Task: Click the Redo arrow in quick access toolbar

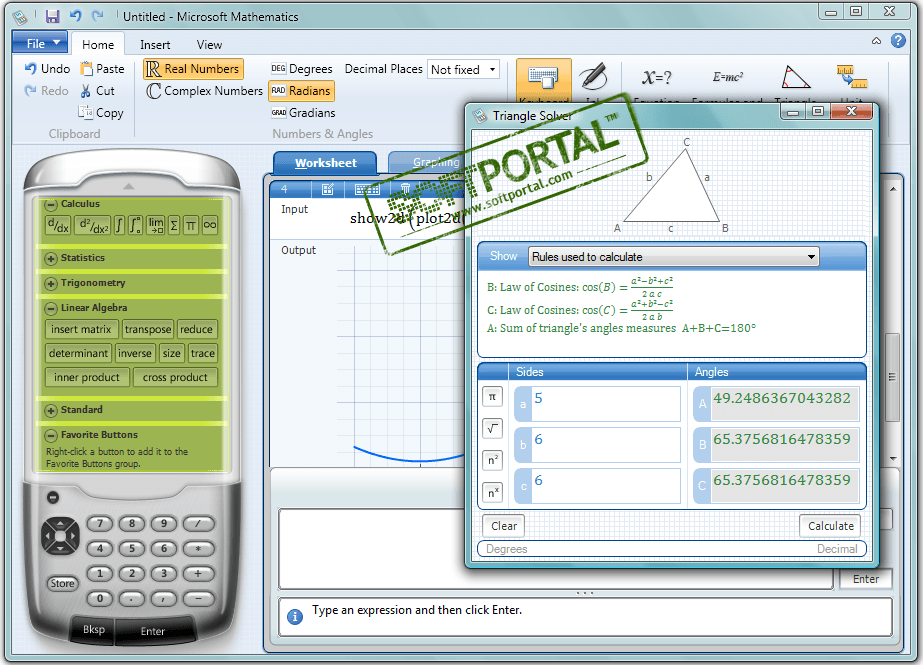Action: coord(98,16)
